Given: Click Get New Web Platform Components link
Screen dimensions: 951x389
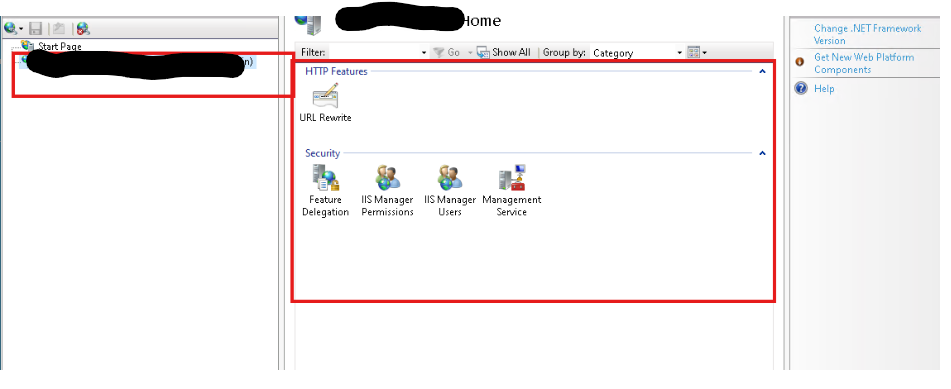Looking at the screenshot, I should [864, 63].
